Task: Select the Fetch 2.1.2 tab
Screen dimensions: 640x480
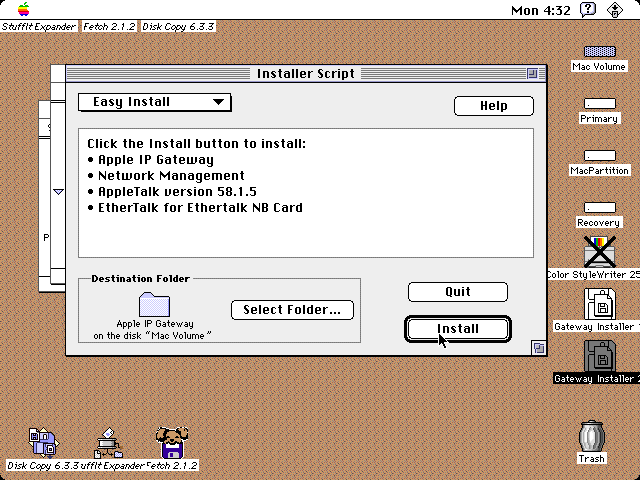Action: [109, 27]
